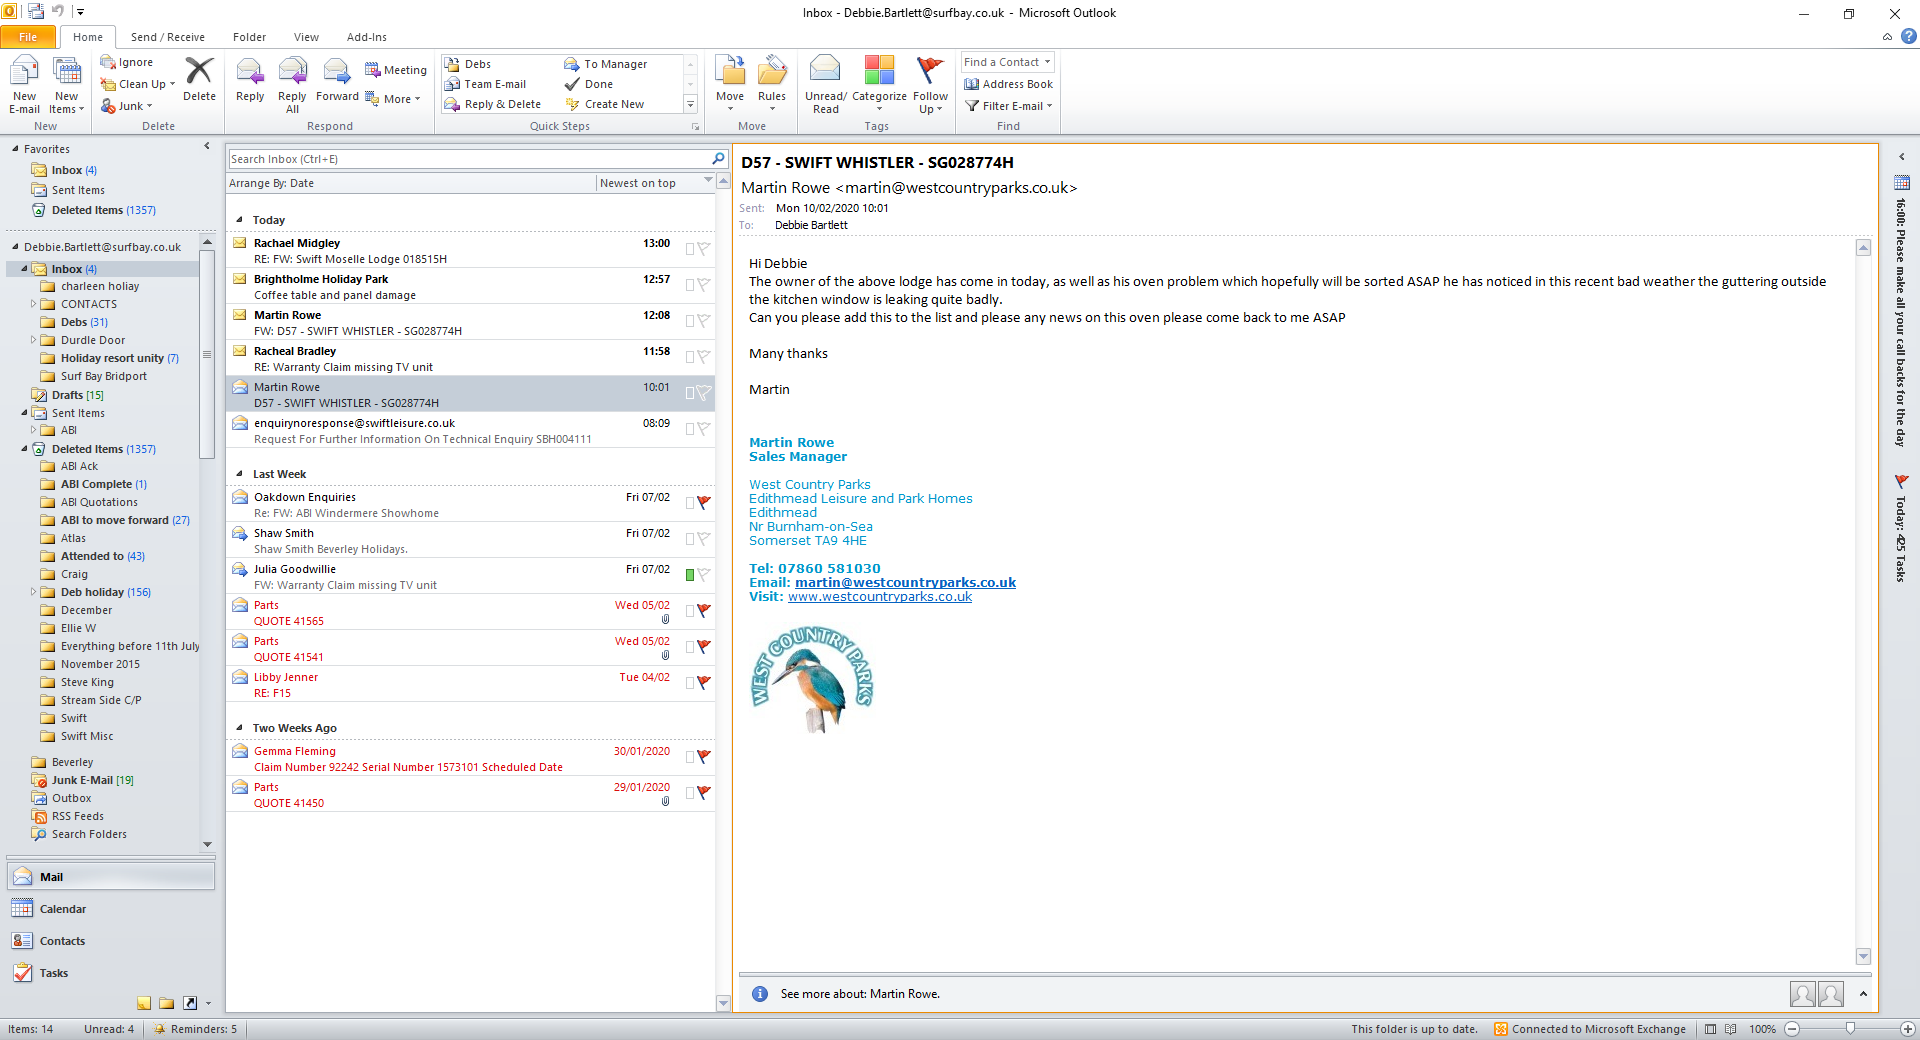This screenshot has width=1920, height=1040.
Task: Click the Mail navigation button
Action: [x=110, y=877]
